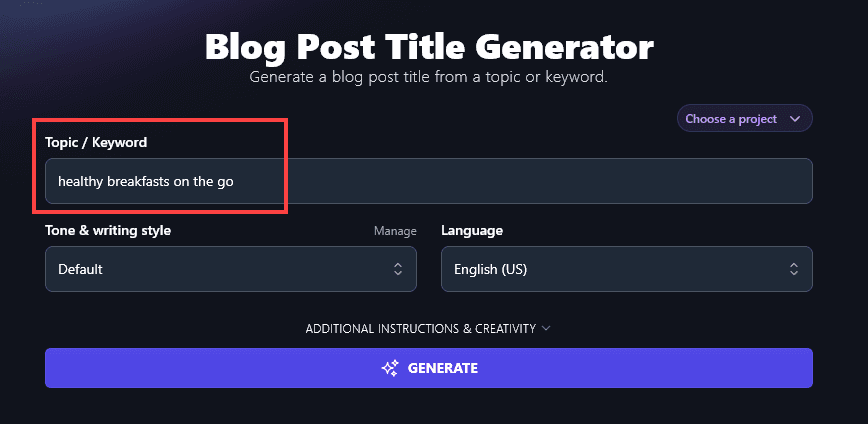Image resolution: width=868 pixels, height=424 pixels.
Task: Click the up-down arrows in Tone field
Action: click(397, 269)
